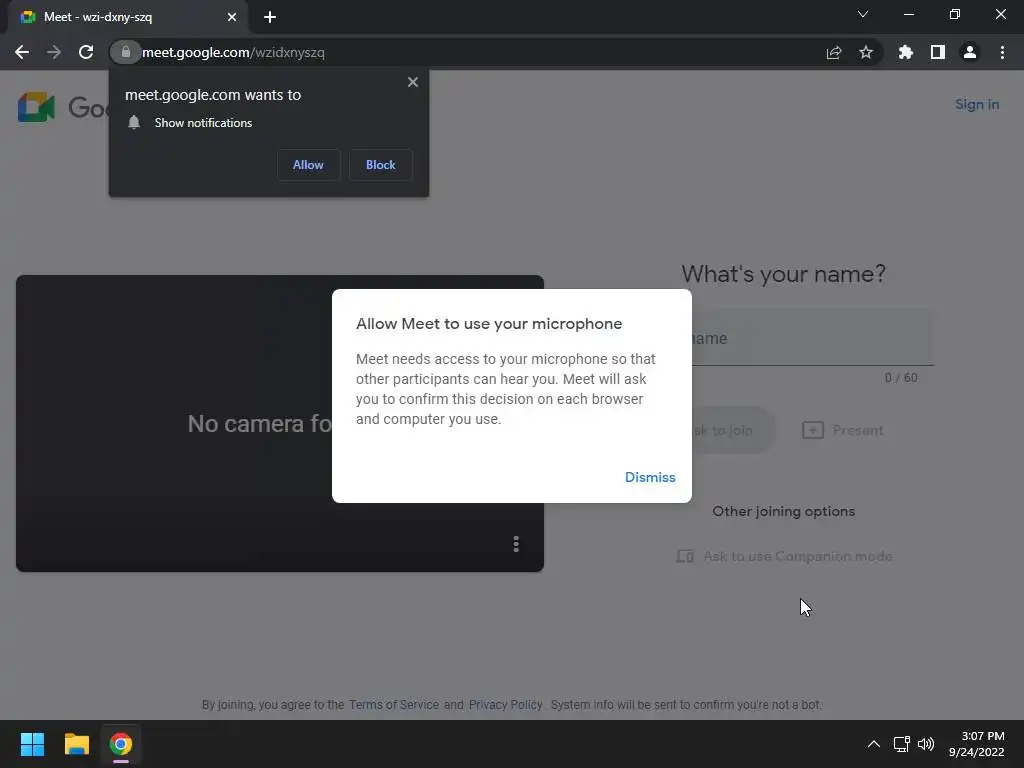Click the your name input field

point(812,338)
